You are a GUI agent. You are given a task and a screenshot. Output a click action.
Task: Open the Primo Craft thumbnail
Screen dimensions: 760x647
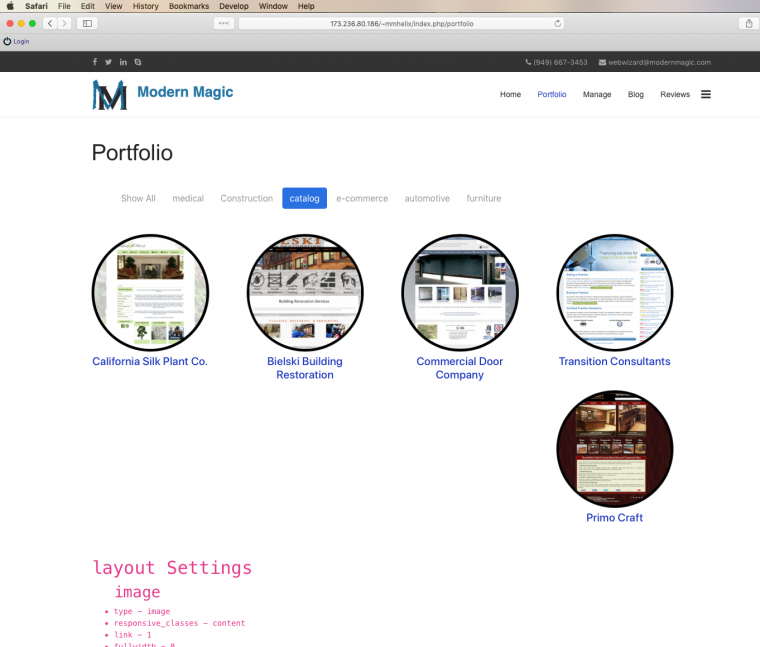click(615, 449)
